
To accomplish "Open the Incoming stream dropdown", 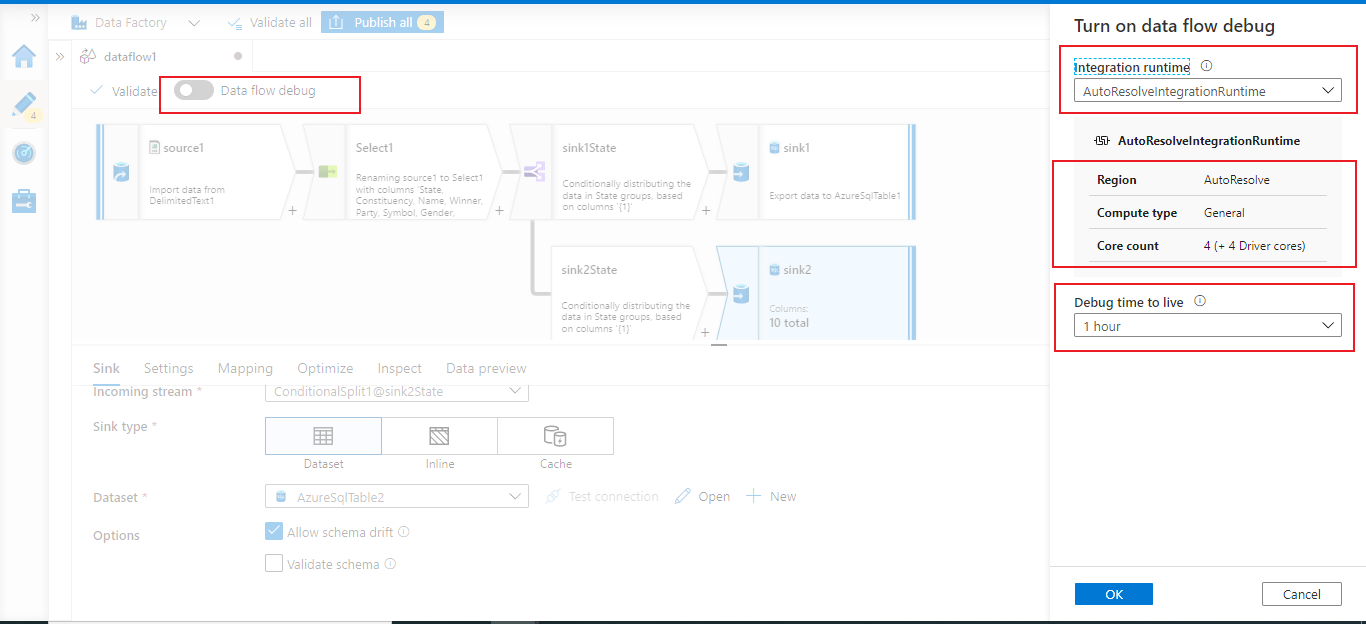I will click(x=396, y=391).
